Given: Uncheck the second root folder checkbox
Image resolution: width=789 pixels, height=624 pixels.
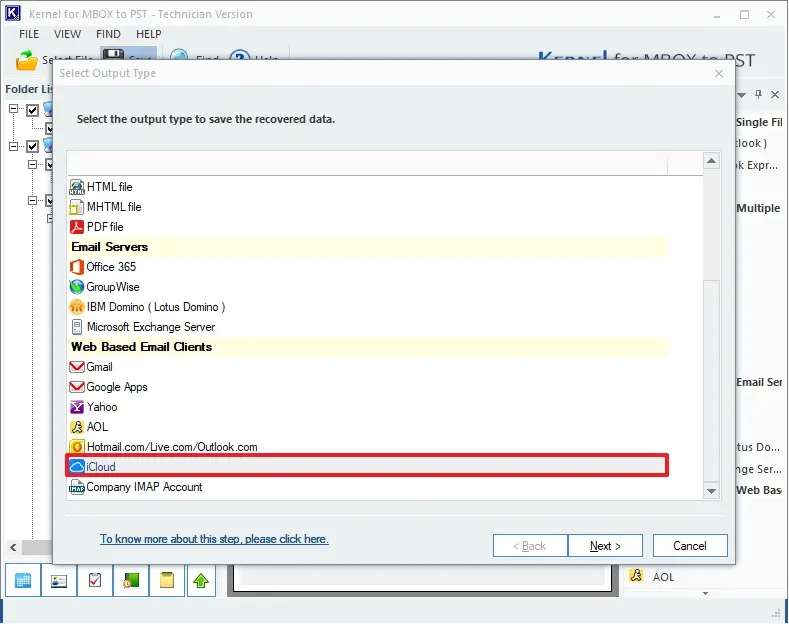Looking at the screenshot, I should point(33,146).
